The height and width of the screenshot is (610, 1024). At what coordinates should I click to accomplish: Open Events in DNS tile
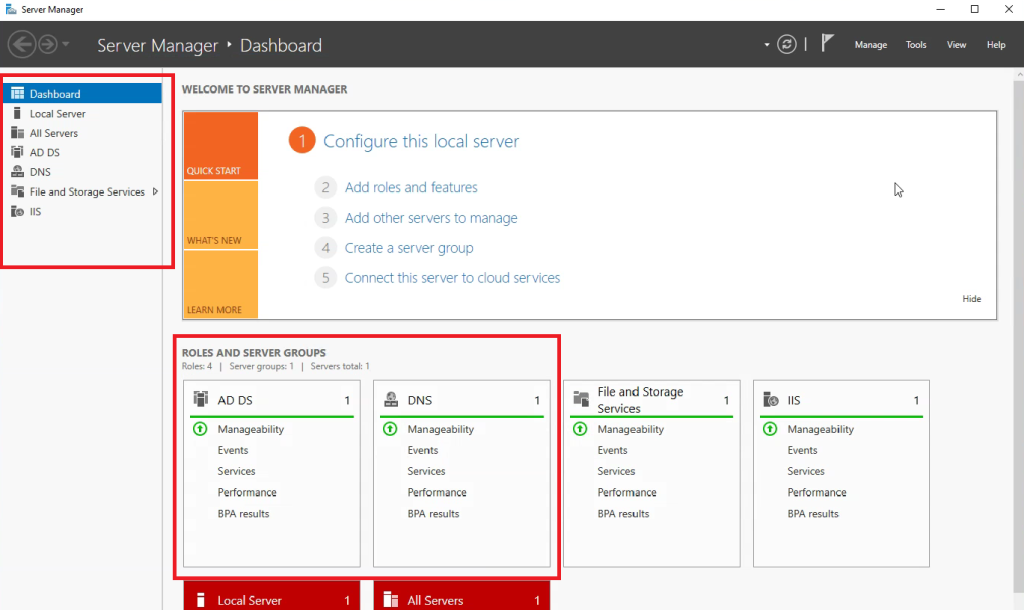423,450
